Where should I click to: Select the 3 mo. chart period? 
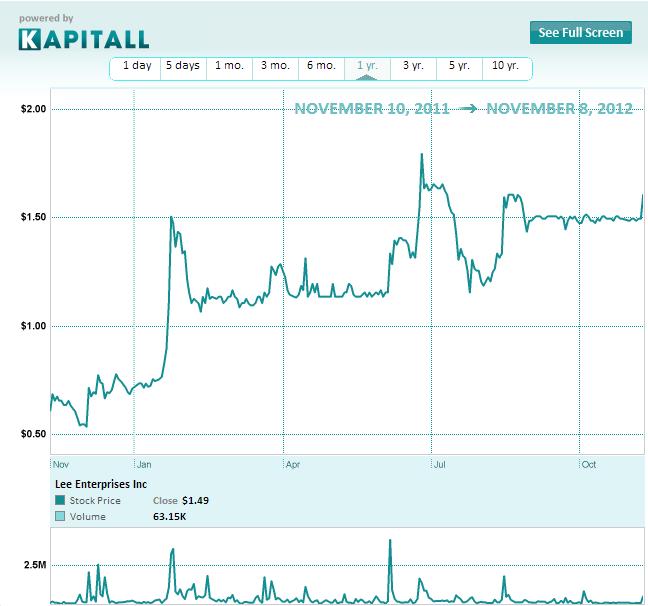[x=275, y=66]
